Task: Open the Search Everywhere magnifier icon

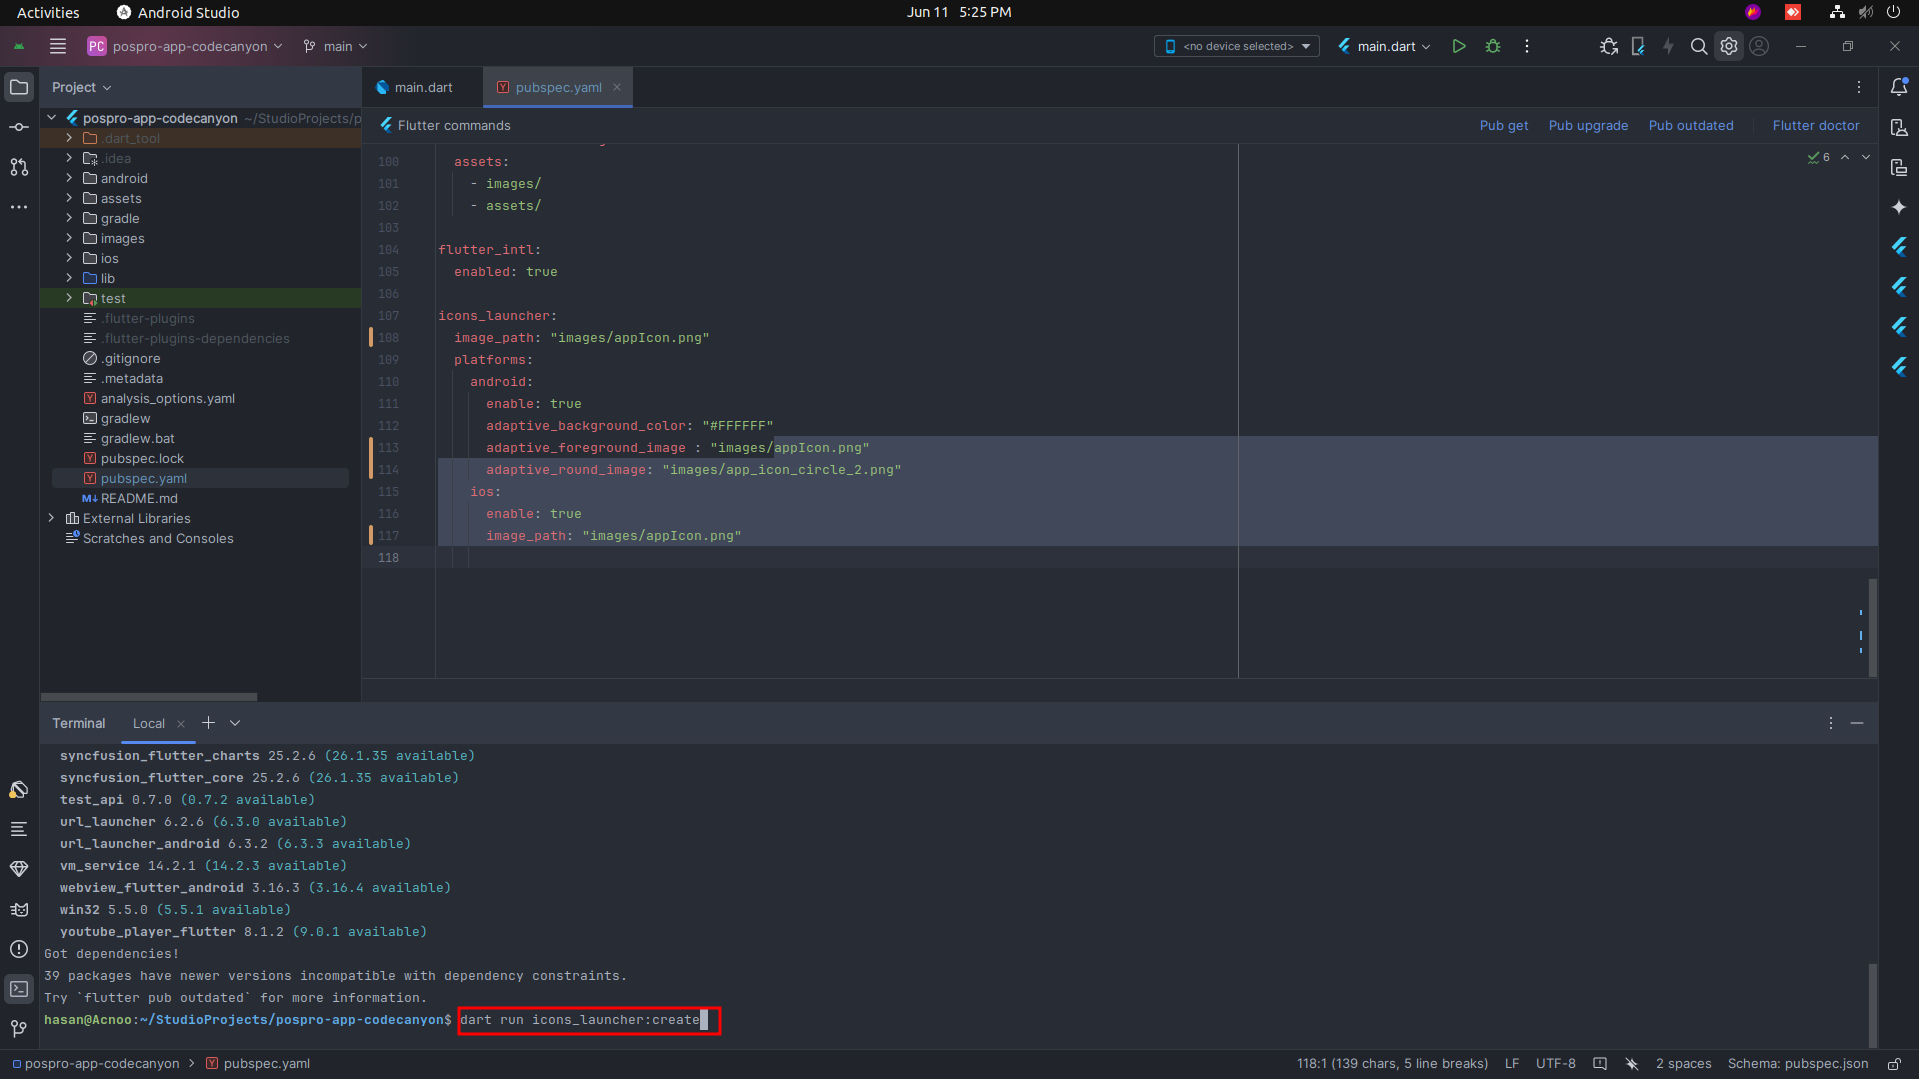Action: pyautogui.click(x=1698, y=46)
